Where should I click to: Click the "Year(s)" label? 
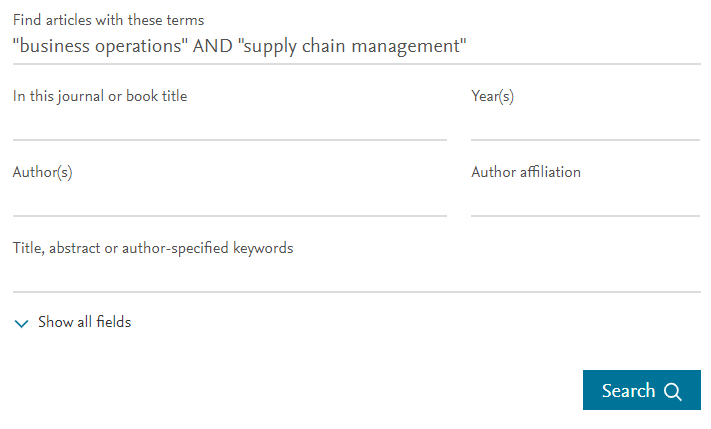click(x=492, y=96)
